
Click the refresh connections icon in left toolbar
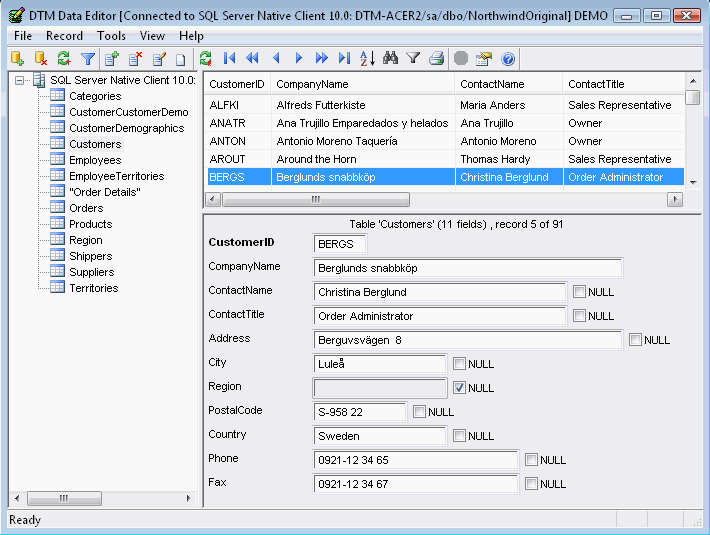64,58
